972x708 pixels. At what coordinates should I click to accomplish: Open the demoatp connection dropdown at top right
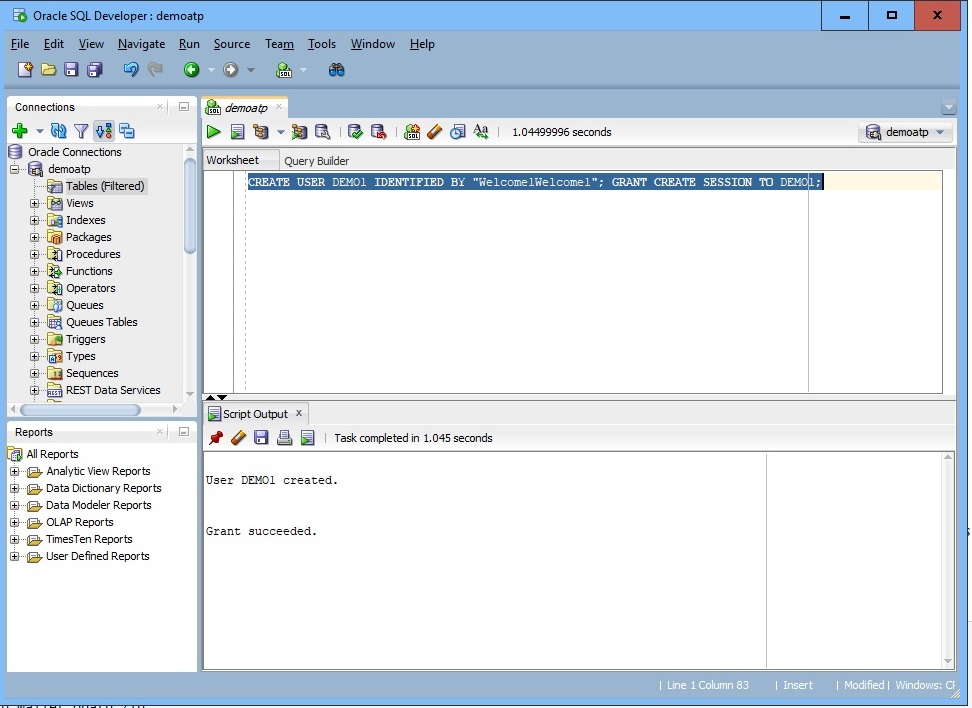pos(906,132)
